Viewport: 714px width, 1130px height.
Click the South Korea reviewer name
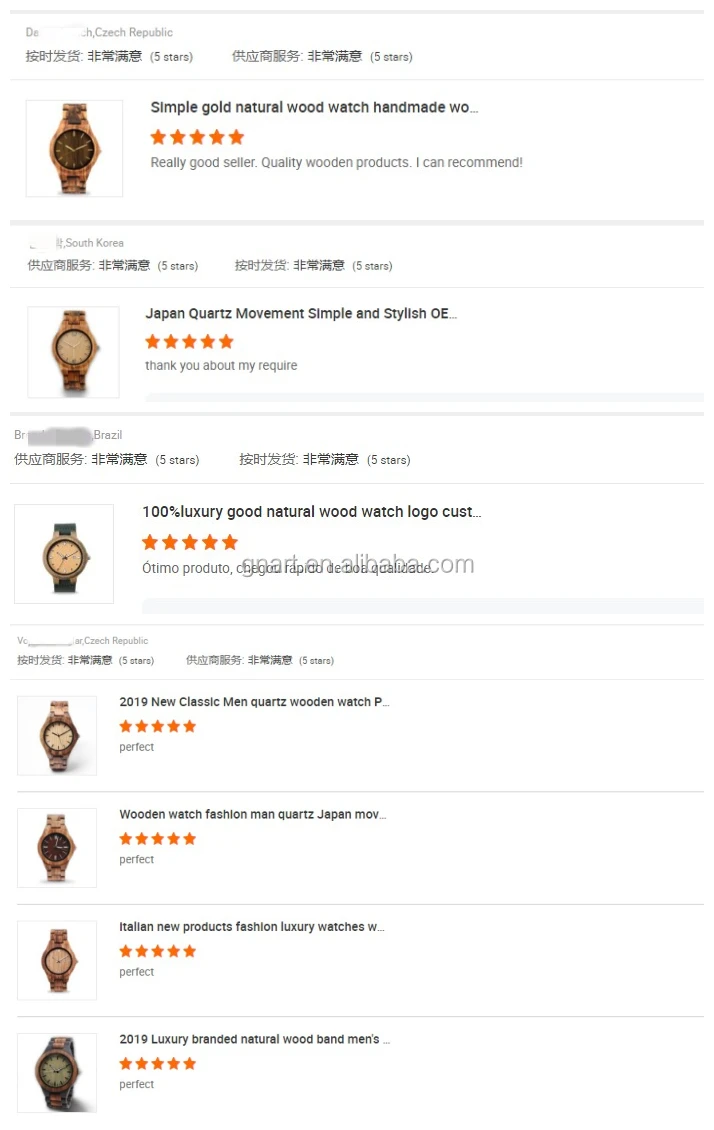(x=77, y=243)
